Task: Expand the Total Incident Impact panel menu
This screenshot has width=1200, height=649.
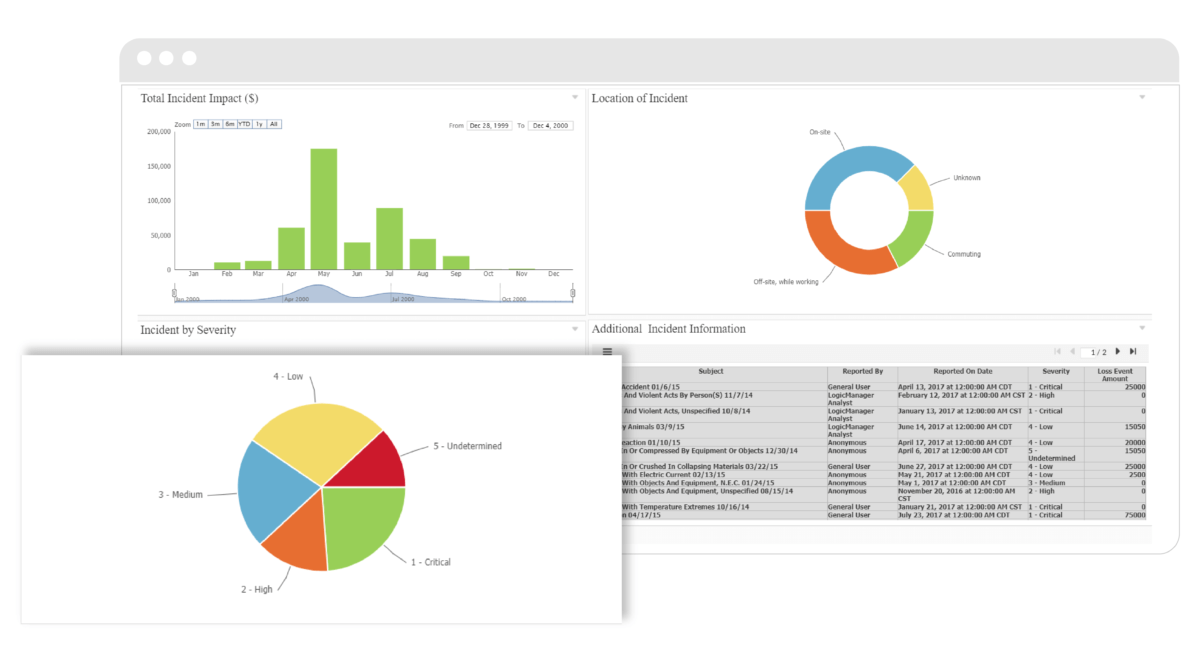Action: tap(575, 98)
